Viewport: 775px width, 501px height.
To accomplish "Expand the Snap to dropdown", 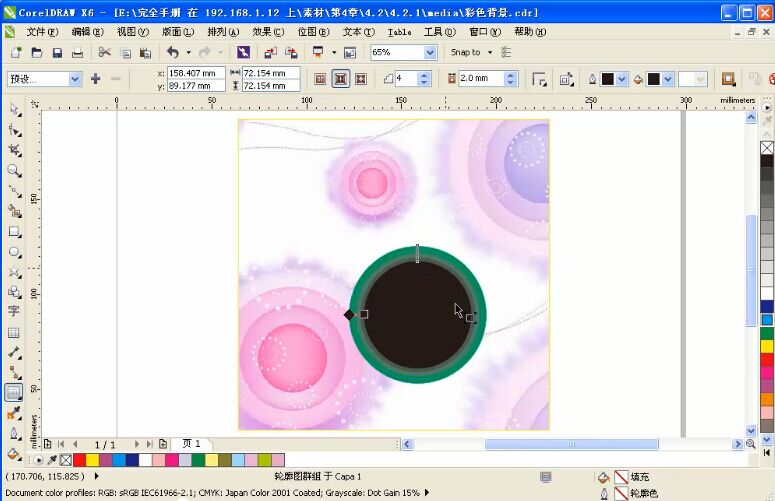I will [x=490, y=52].
